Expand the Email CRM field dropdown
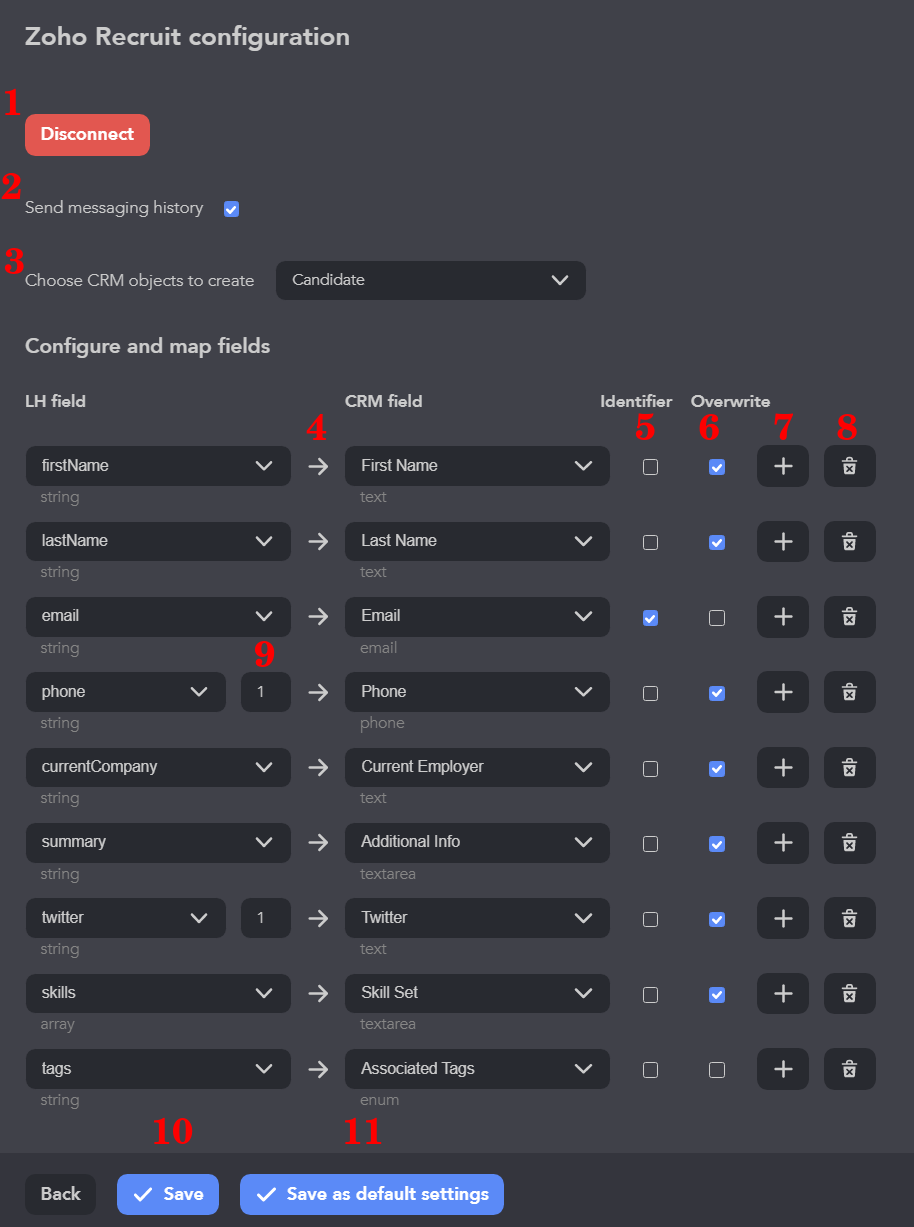Viewport: 914px width, 1227px height. [x=477, y=617]
